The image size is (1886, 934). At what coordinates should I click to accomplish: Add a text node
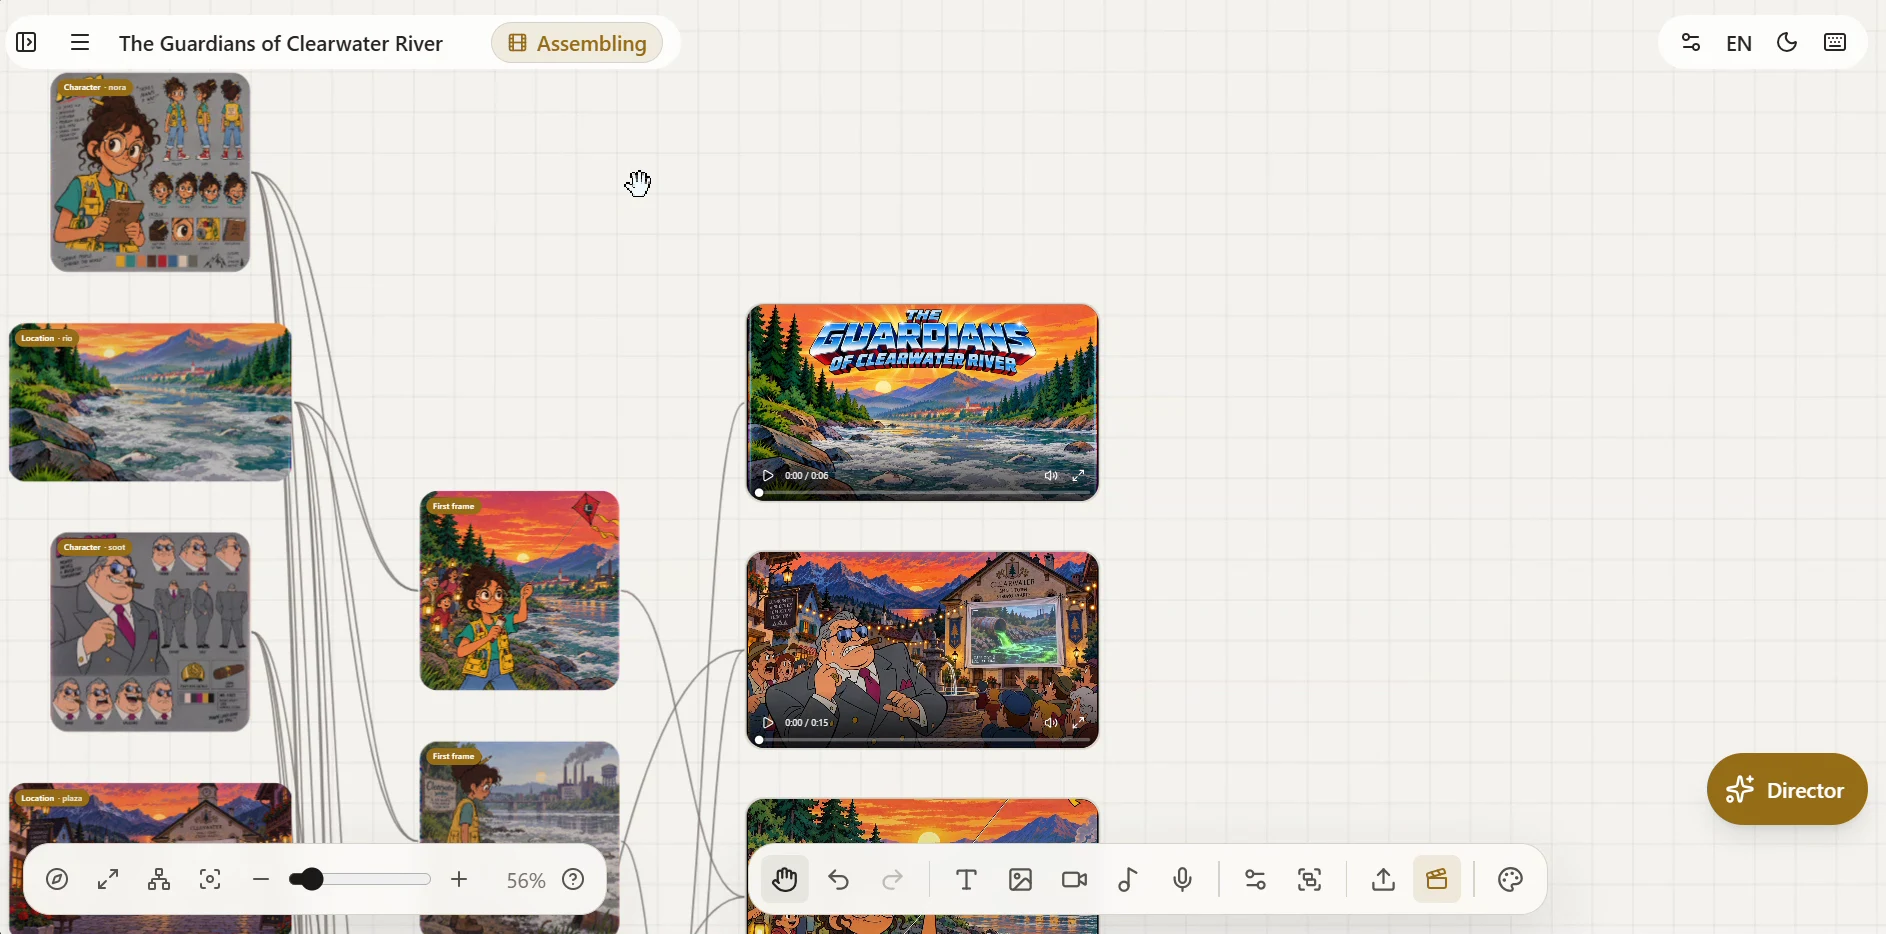click(x=967, y=880)
